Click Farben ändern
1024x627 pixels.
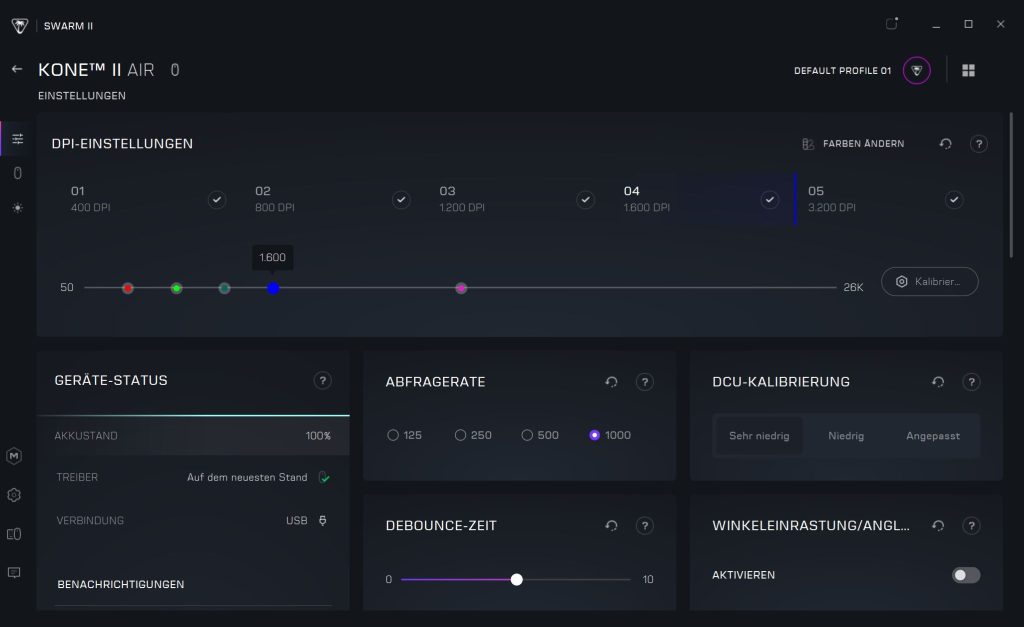pos(853,144)
